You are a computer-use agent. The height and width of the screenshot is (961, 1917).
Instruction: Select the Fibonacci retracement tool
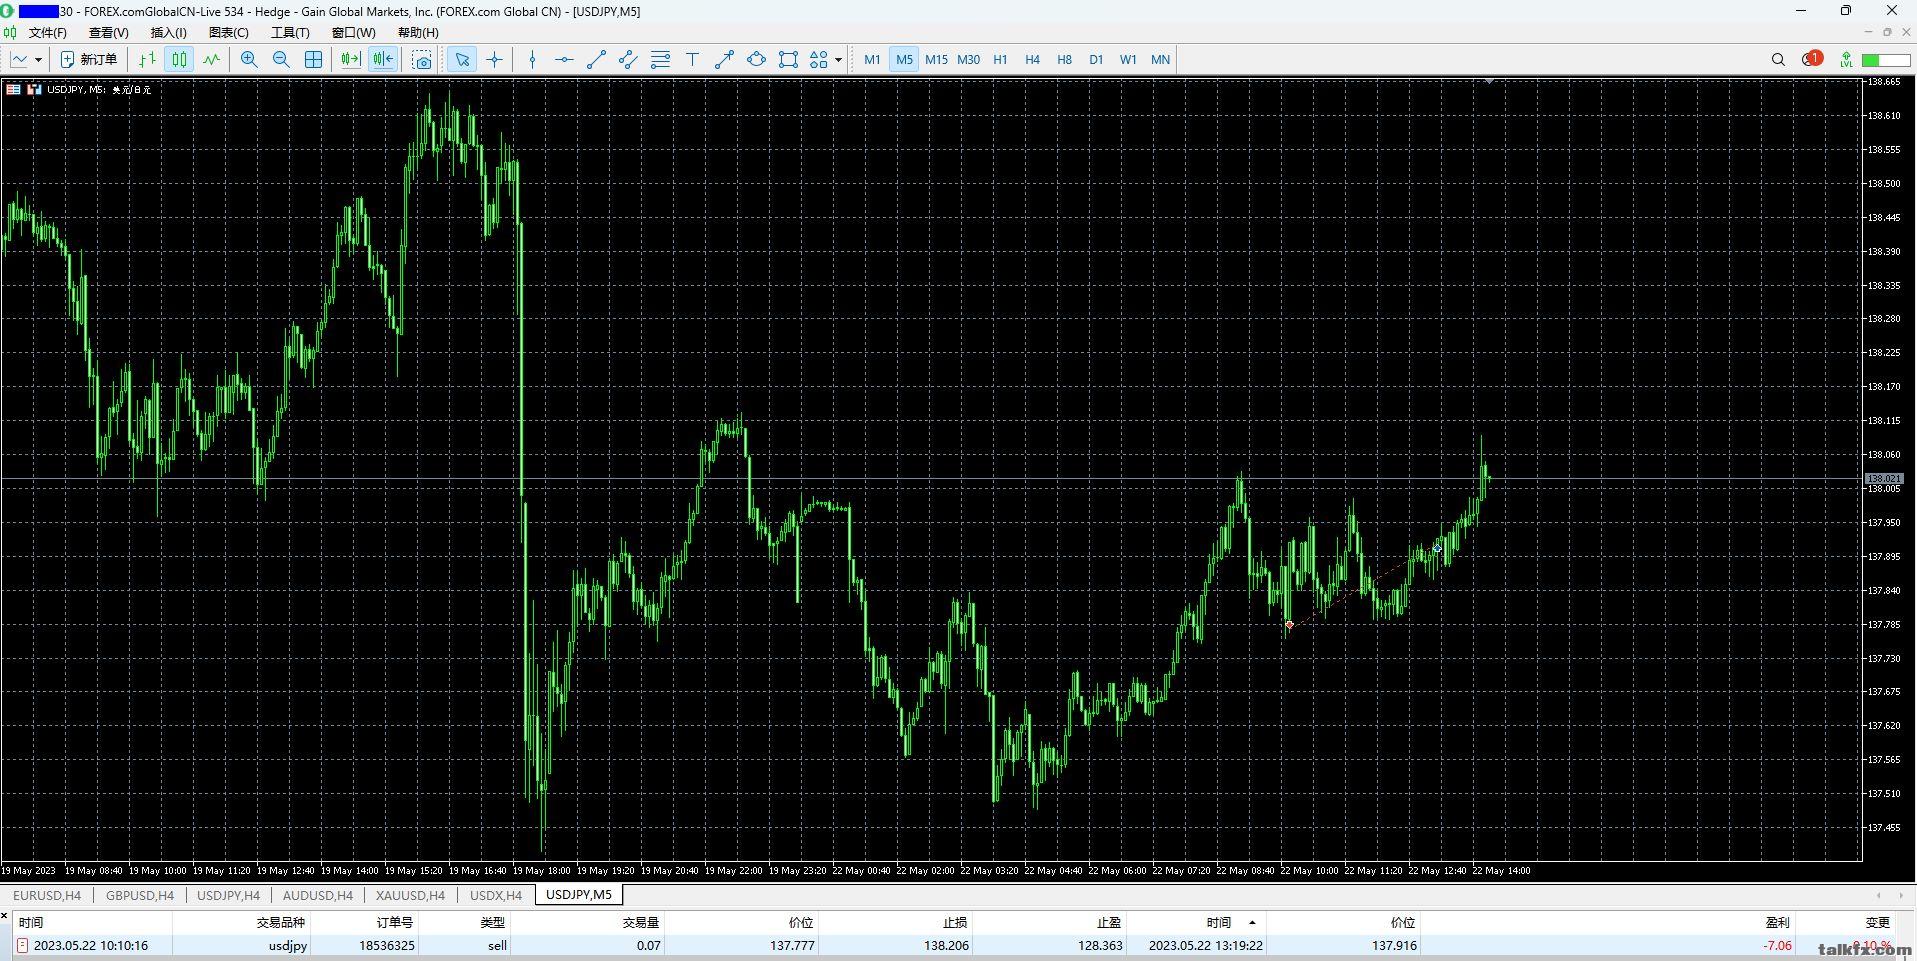pos(660,60)
